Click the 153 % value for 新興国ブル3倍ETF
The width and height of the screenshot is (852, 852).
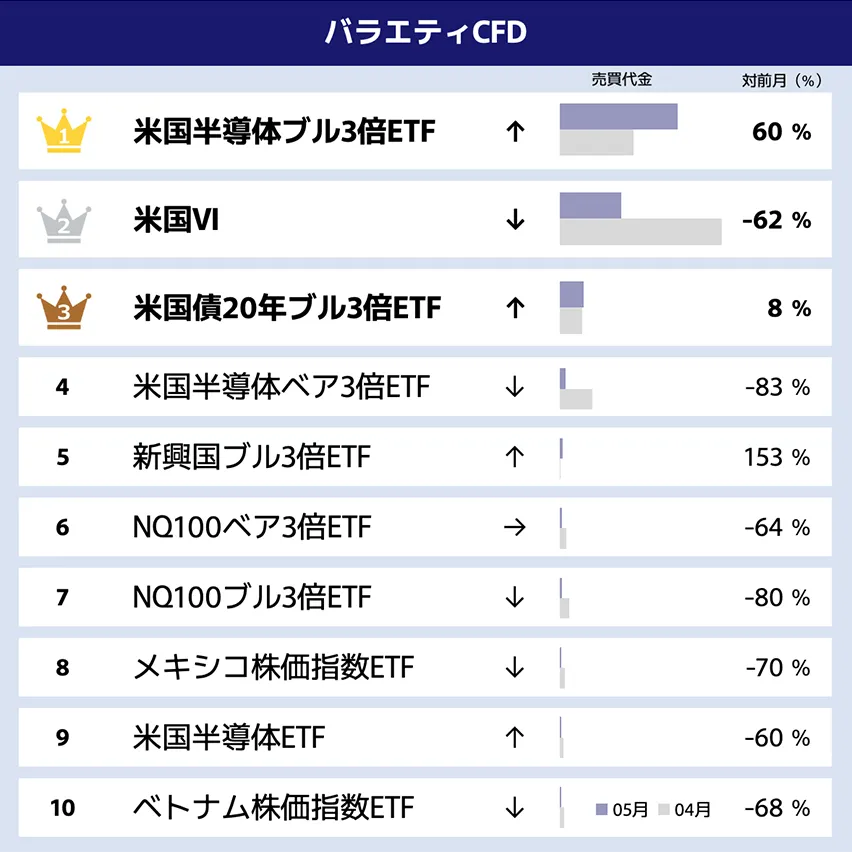(x=777, y=457)
